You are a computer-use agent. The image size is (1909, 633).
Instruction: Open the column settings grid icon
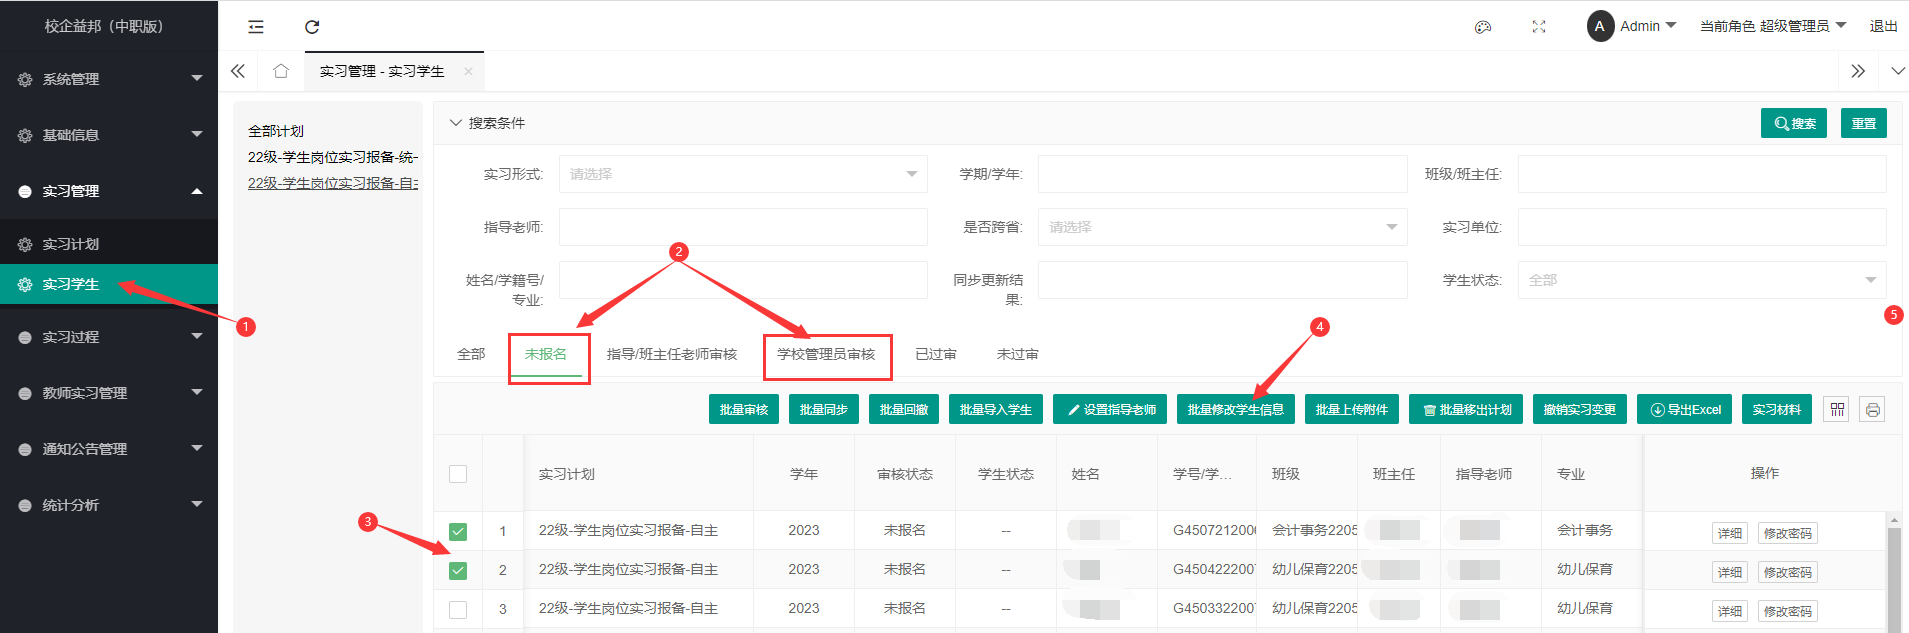(x=1837, y=410)
